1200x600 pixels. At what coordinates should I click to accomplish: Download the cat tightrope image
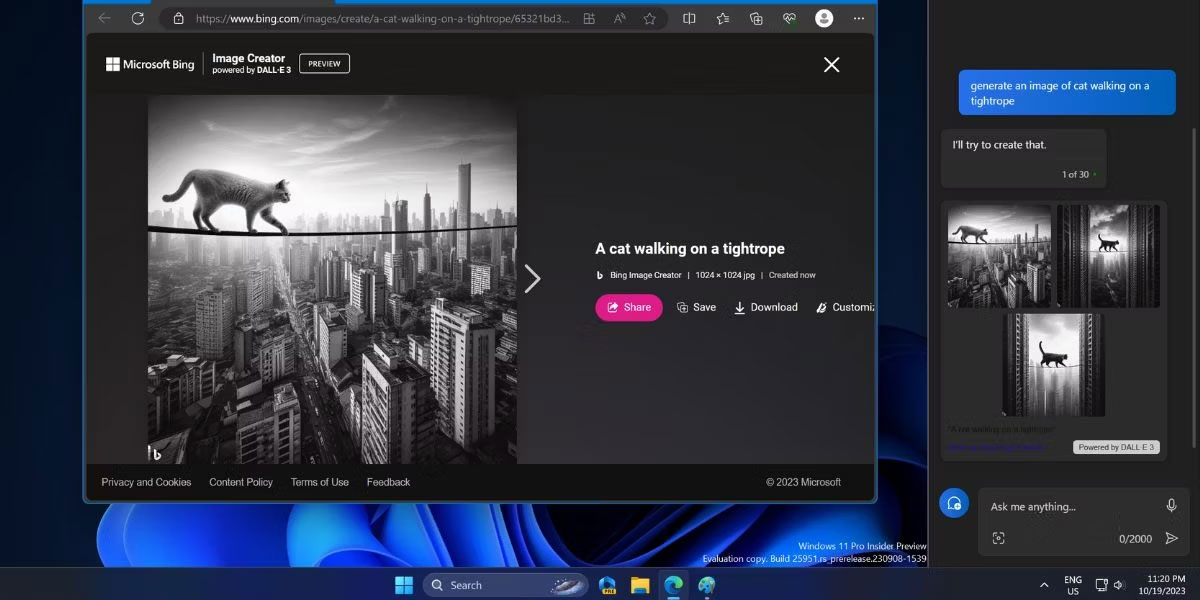pyautogui.click(x=766, y=308)
